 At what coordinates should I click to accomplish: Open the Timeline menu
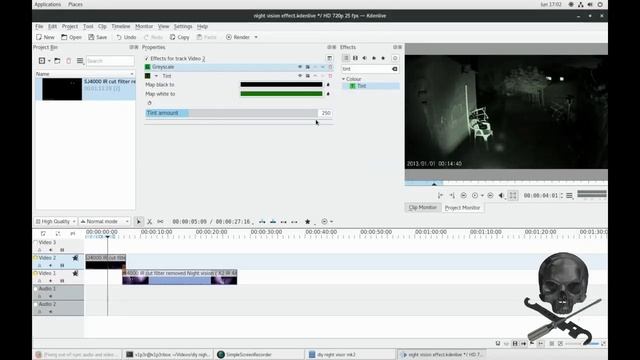pyautogui.click(x=121, y=27)
